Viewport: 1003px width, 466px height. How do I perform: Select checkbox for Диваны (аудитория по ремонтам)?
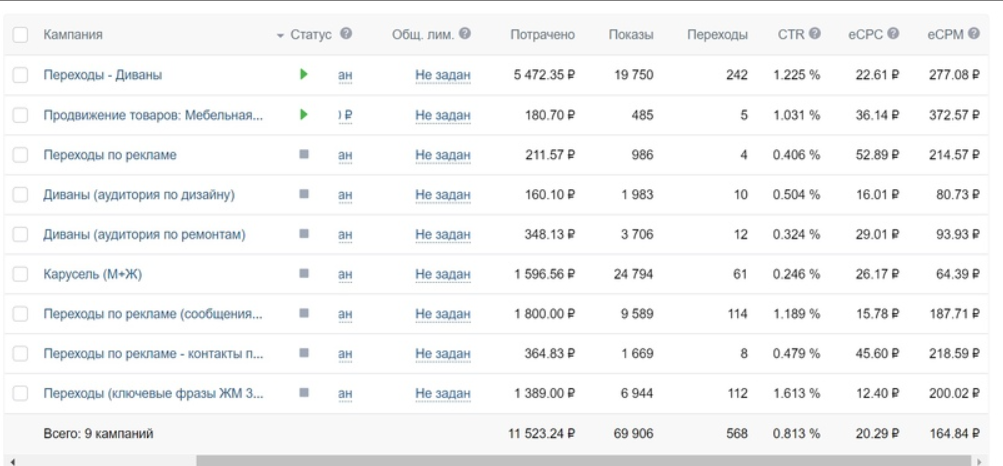point(20,235)
